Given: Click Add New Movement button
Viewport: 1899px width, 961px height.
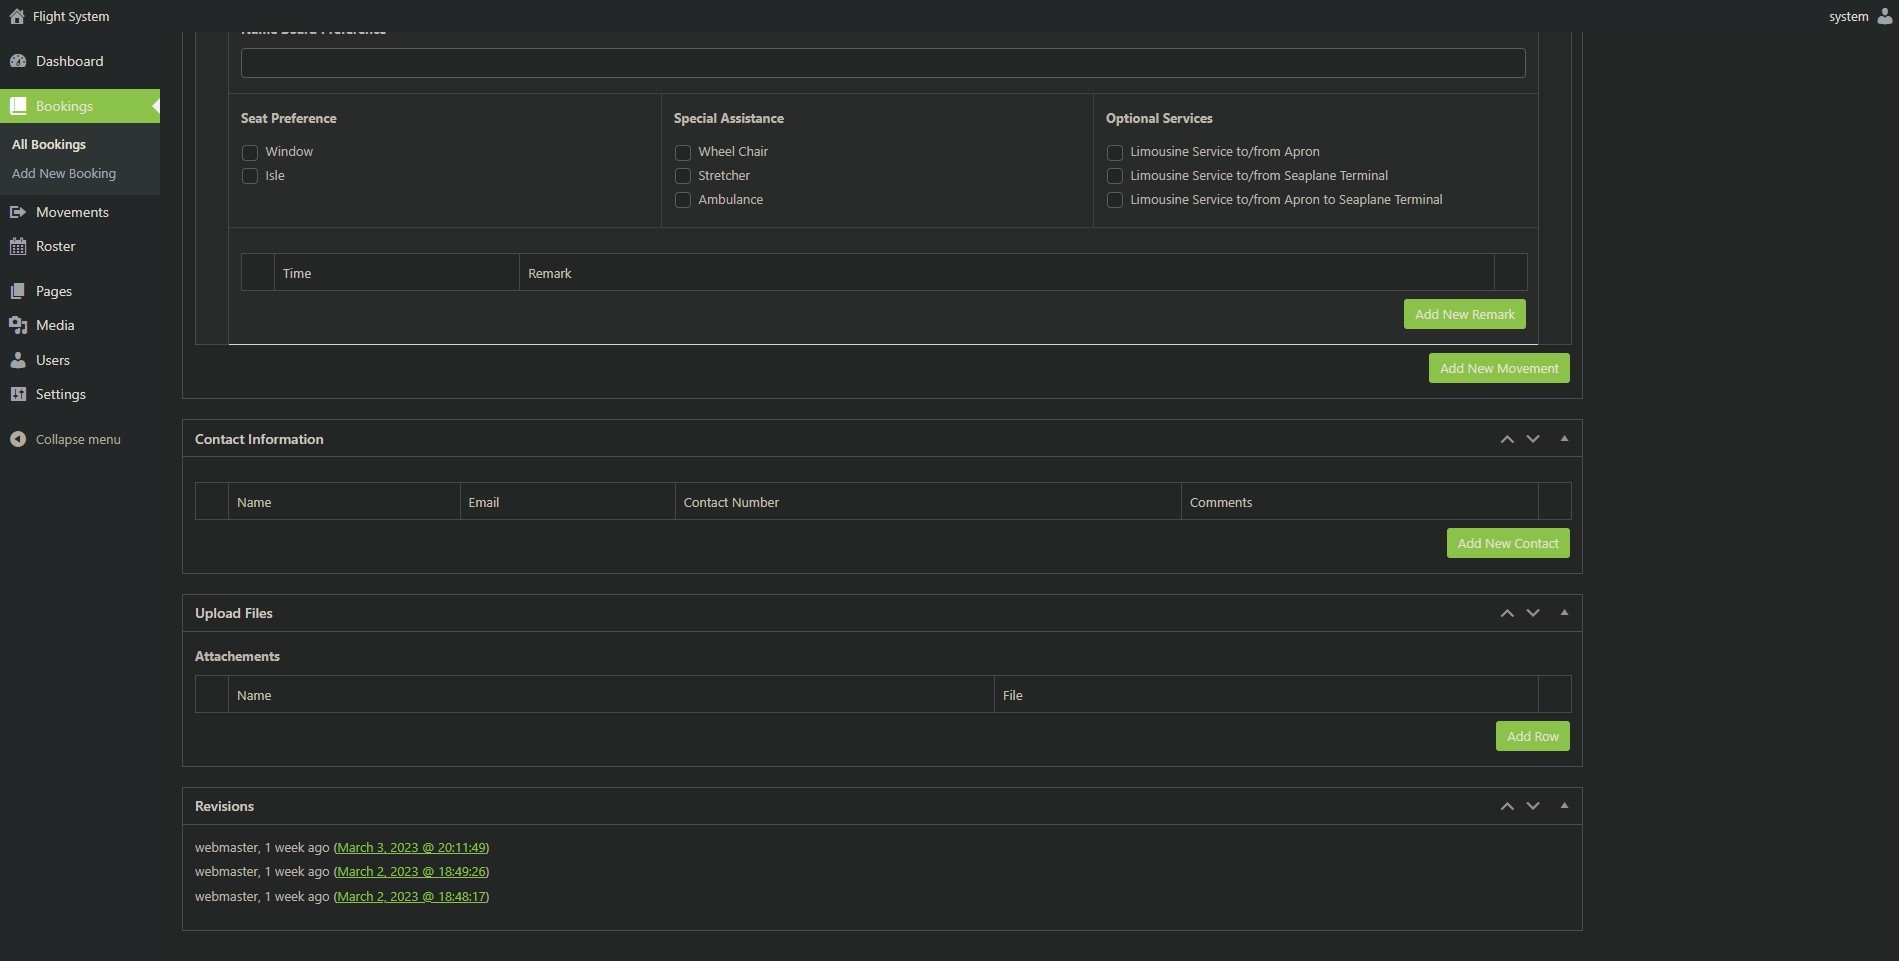Looking at the screenshot, I should point(1499,368).
